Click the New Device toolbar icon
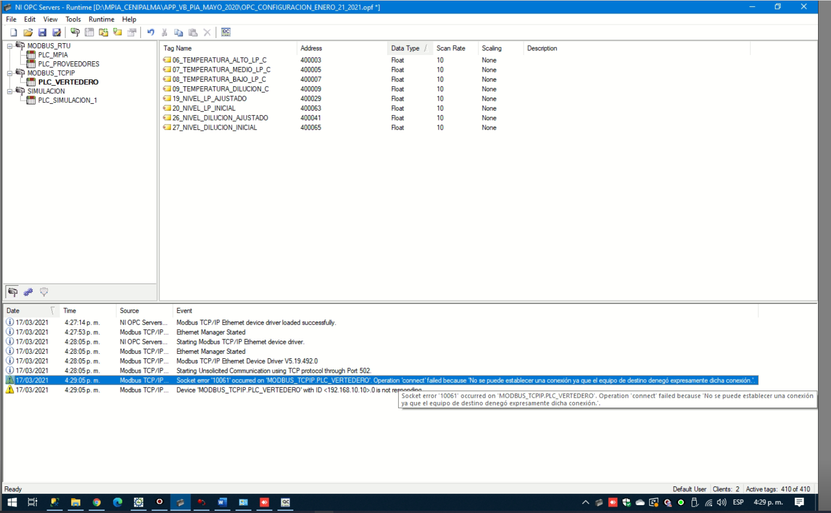831x513 pixels. pyautogui.click(x=90, y=32)
